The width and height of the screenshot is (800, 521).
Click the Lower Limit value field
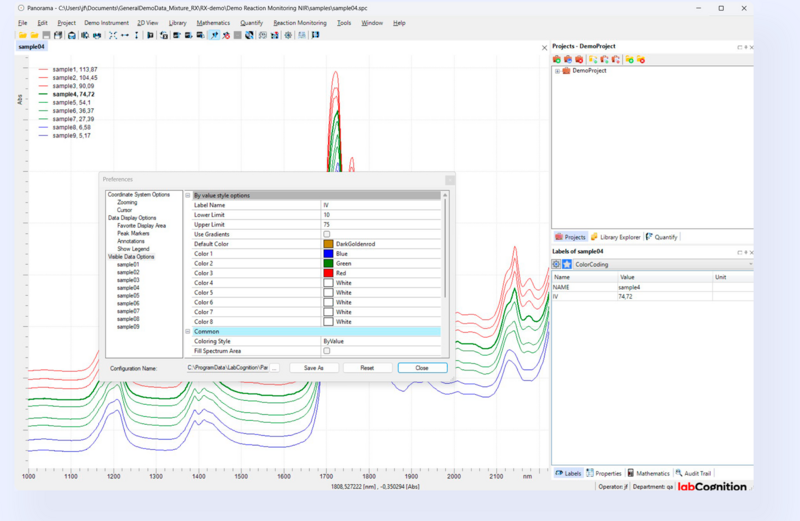tap(381, 215)
